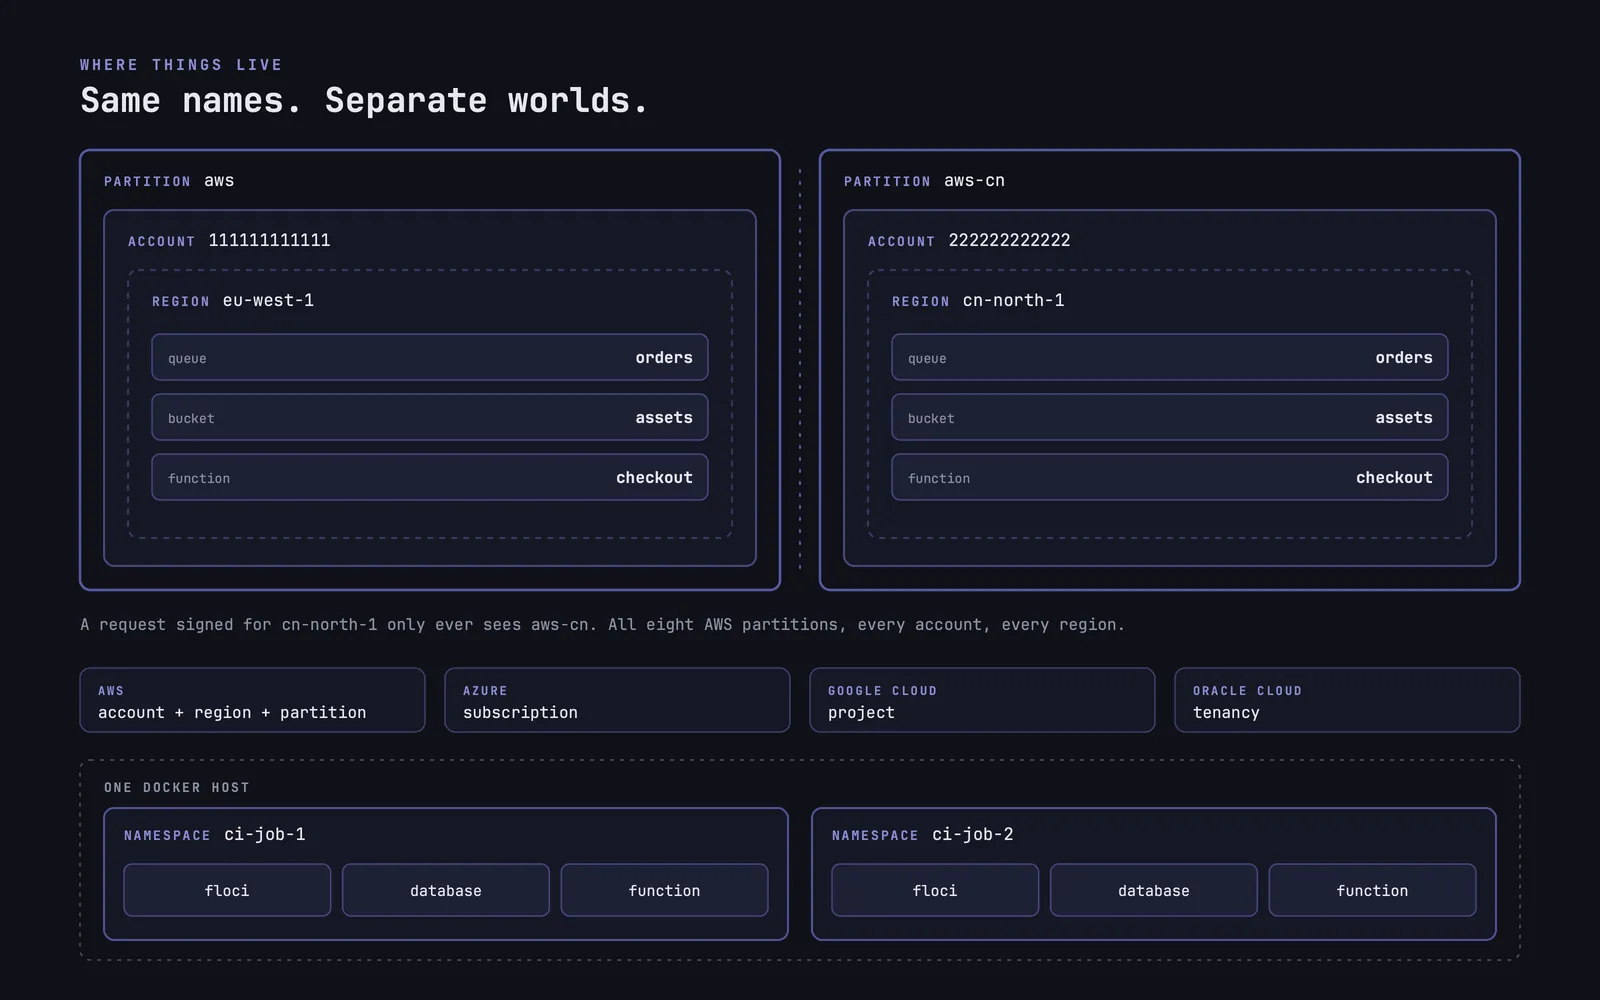Image resolution: width=1600 pixels, height=1000 pixels.
Task: Click the AWS account + region + partition card
Action: (252, 700)
